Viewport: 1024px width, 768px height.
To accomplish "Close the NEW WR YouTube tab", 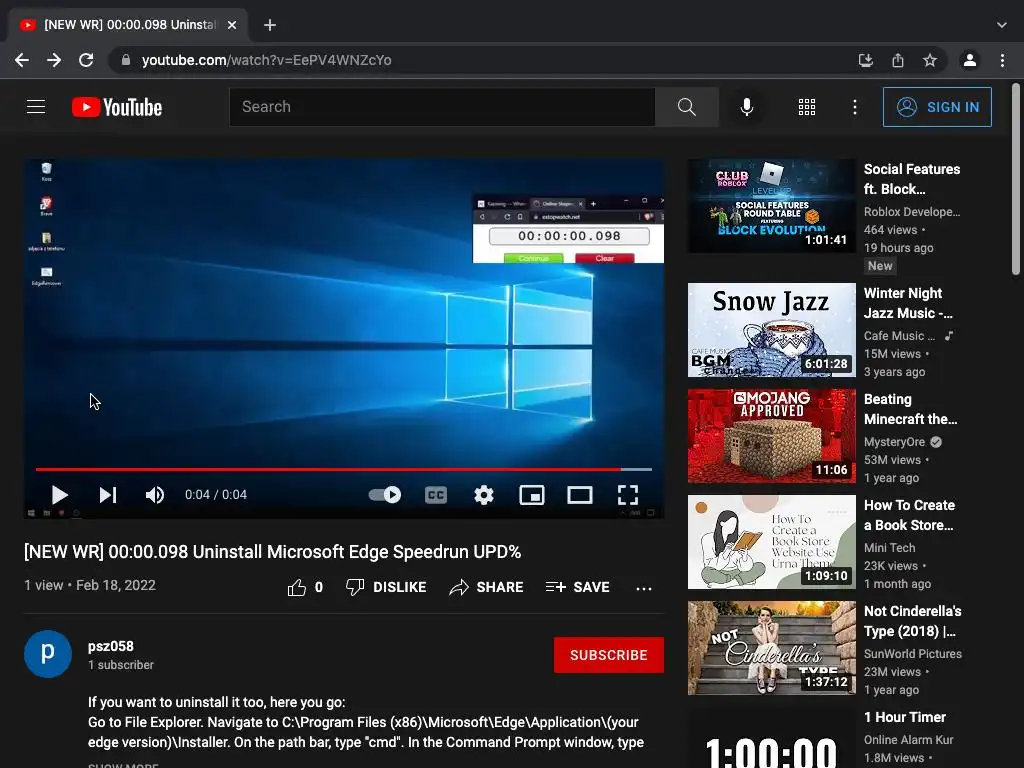I will click(232, 25).
